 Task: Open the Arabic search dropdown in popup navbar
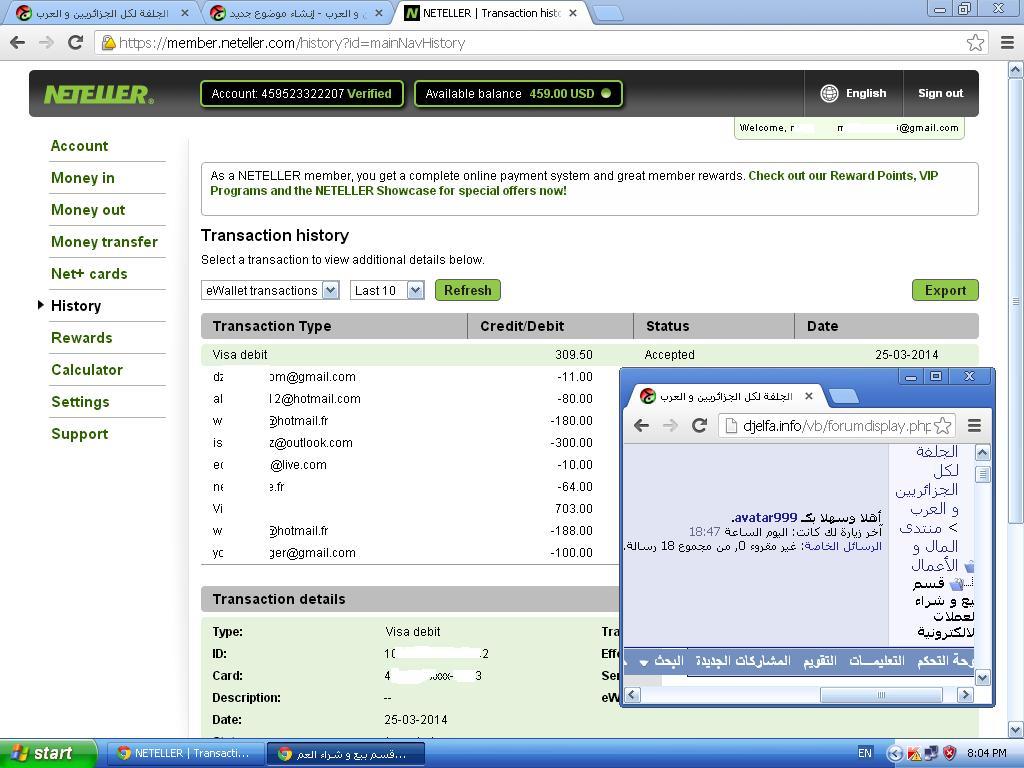662,661
